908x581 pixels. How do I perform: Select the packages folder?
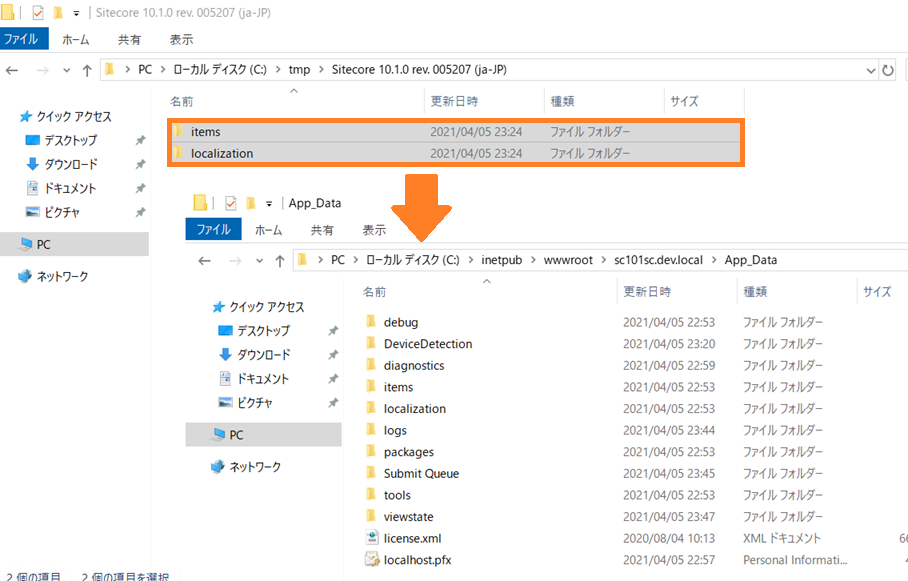tap(409, 452)
